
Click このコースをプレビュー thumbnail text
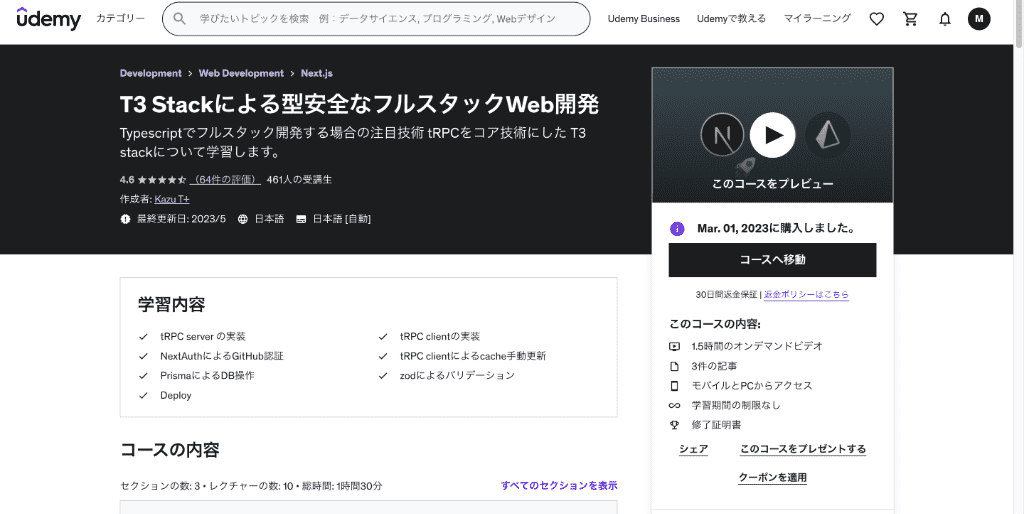[x=773, y=184]
